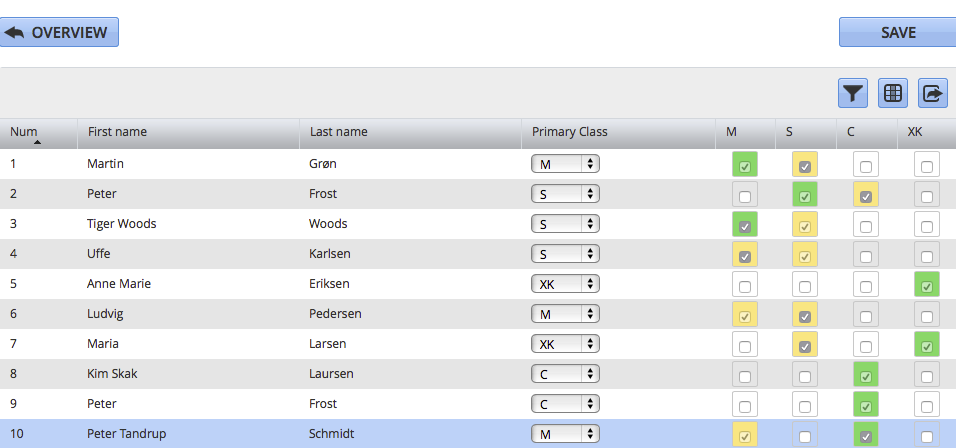The width and height of the screenshot is (956, 448).
Task: Sort by the Last name column header
Action: (338, 132)
